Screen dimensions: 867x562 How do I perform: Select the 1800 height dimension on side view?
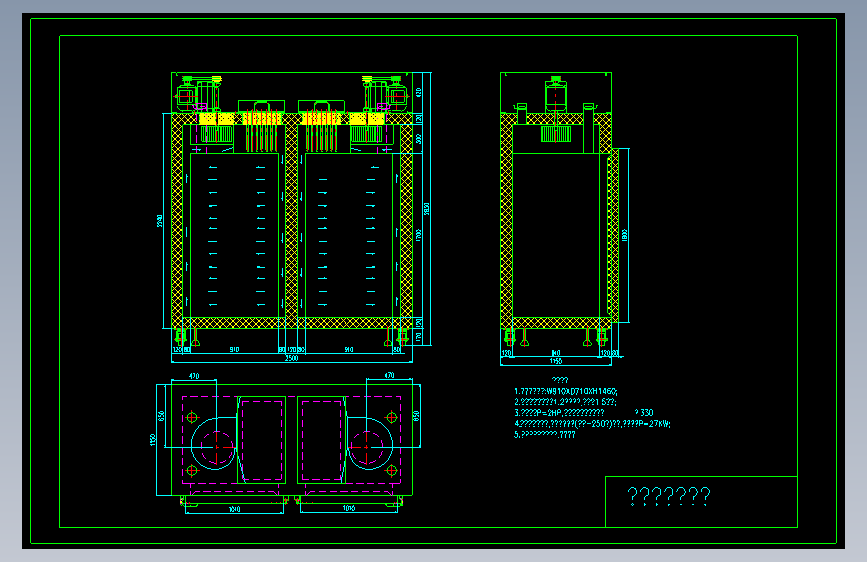click(x=625, y=235)
